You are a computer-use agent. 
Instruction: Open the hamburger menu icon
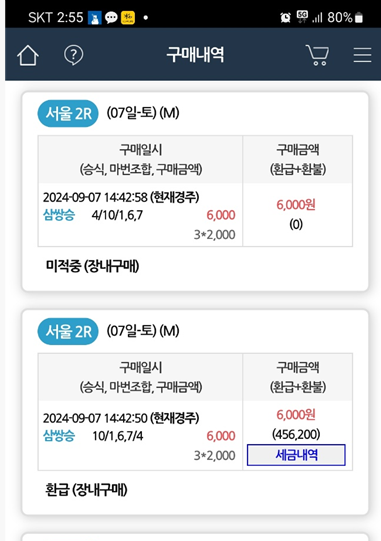point(362,55)
